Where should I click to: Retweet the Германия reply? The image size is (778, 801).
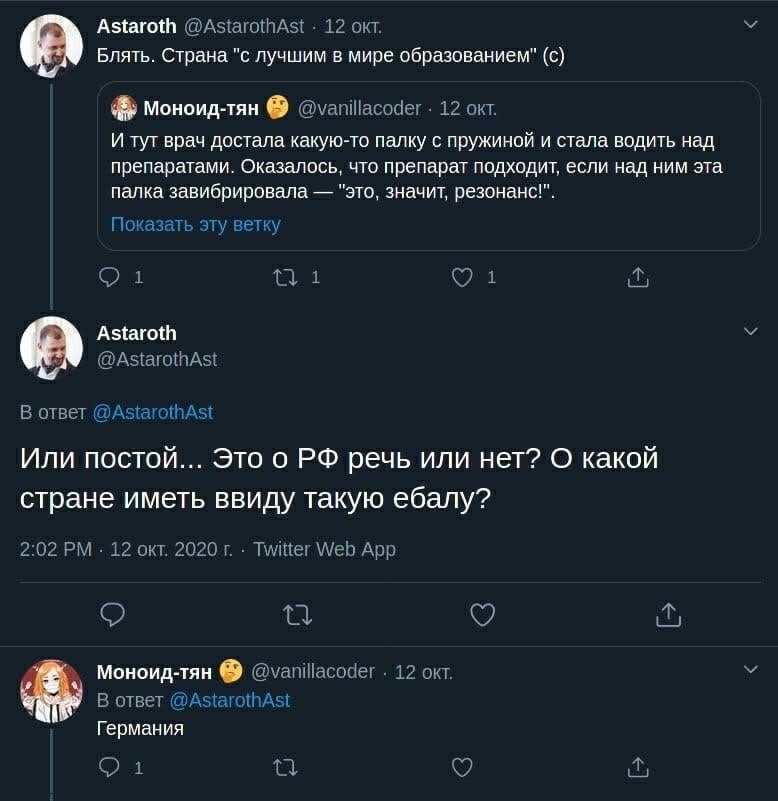[286, 767]
